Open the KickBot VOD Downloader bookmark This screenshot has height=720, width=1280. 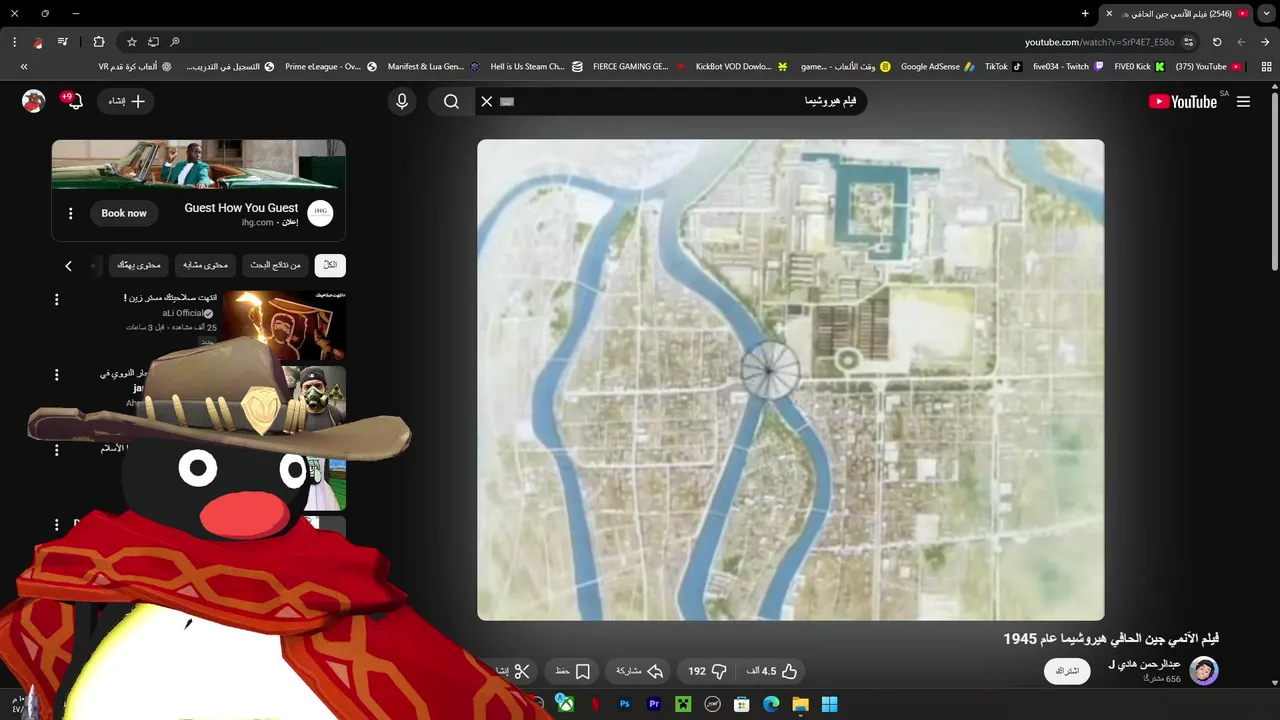tap(741, 67)
